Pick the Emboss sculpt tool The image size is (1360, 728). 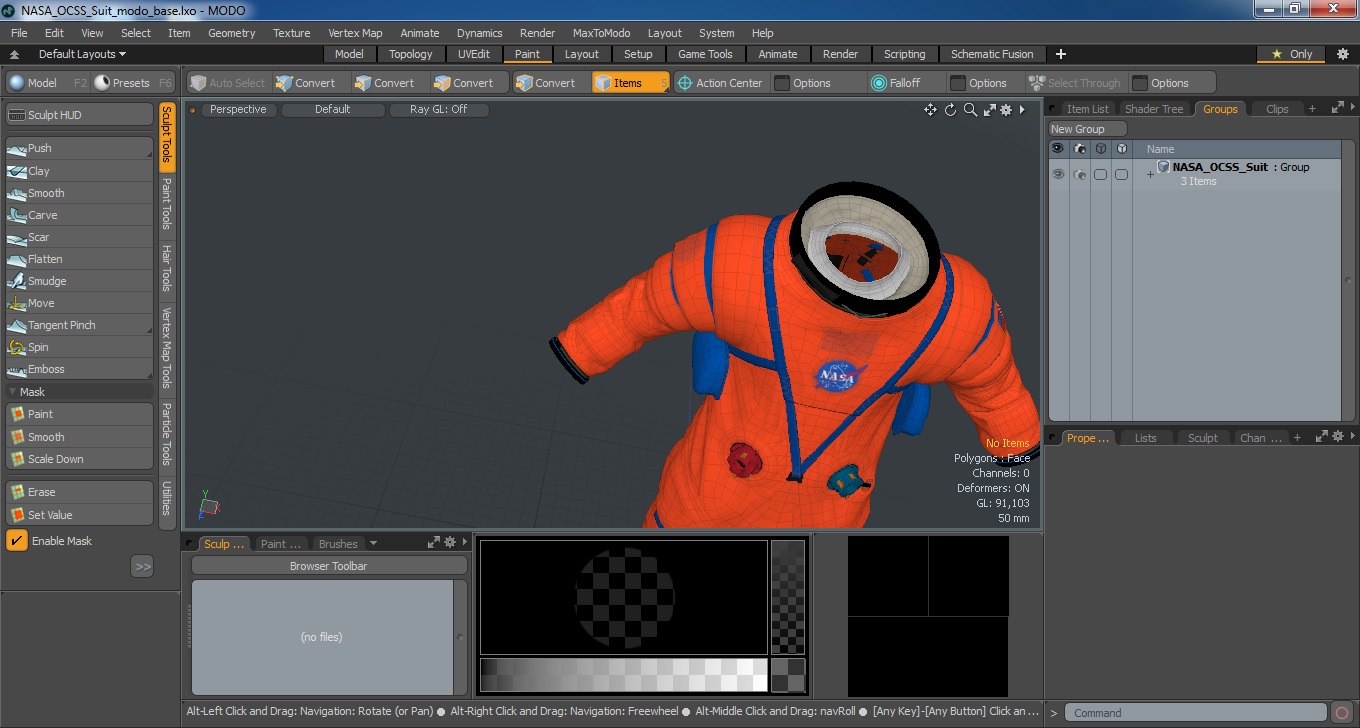click(80, 369)
